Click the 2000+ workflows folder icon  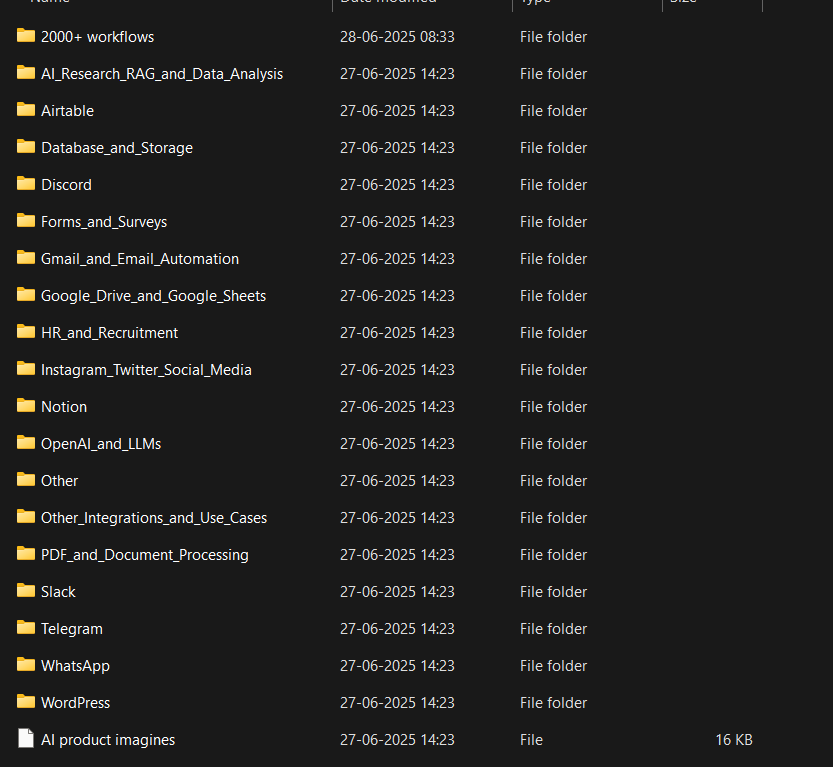click(x=26, y=36)
